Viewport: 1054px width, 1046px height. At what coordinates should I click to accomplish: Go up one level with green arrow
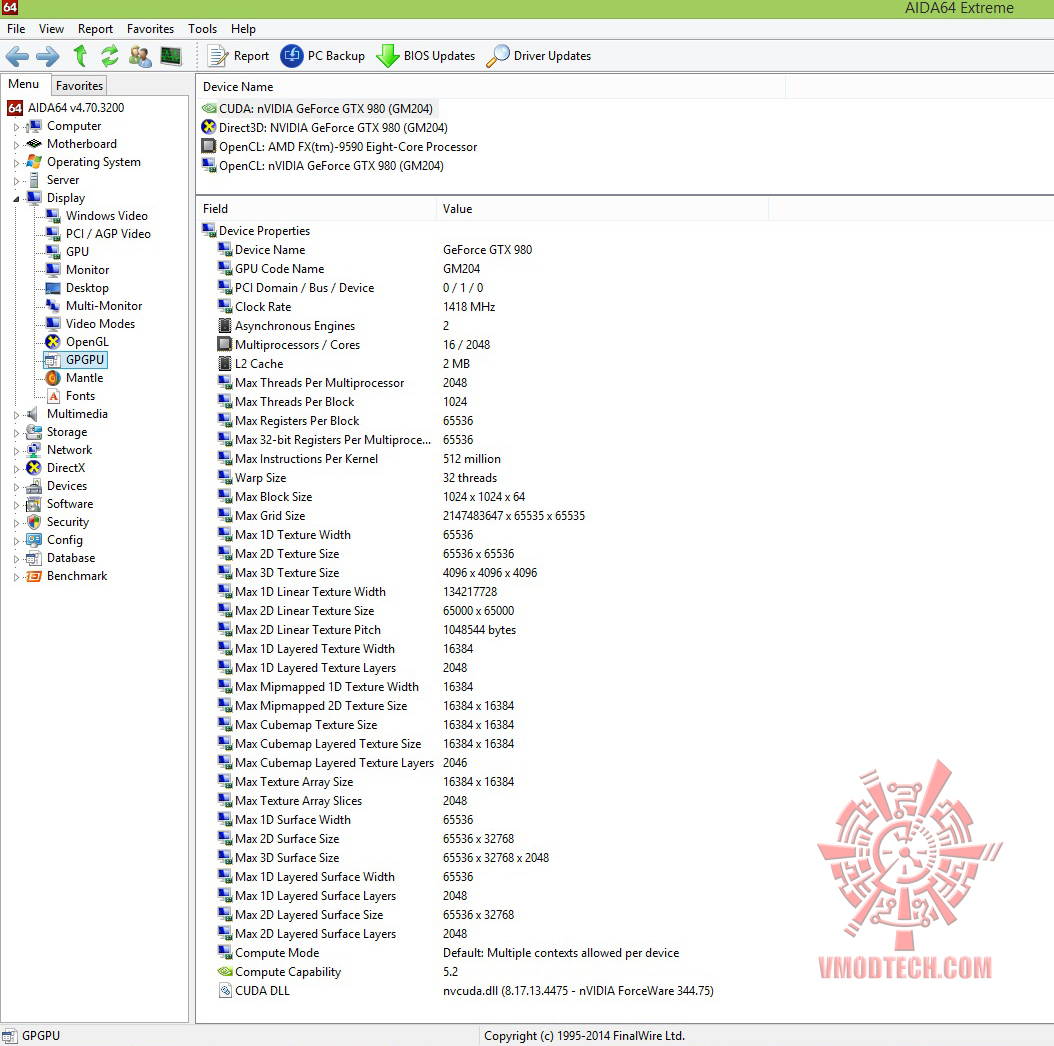80,56
